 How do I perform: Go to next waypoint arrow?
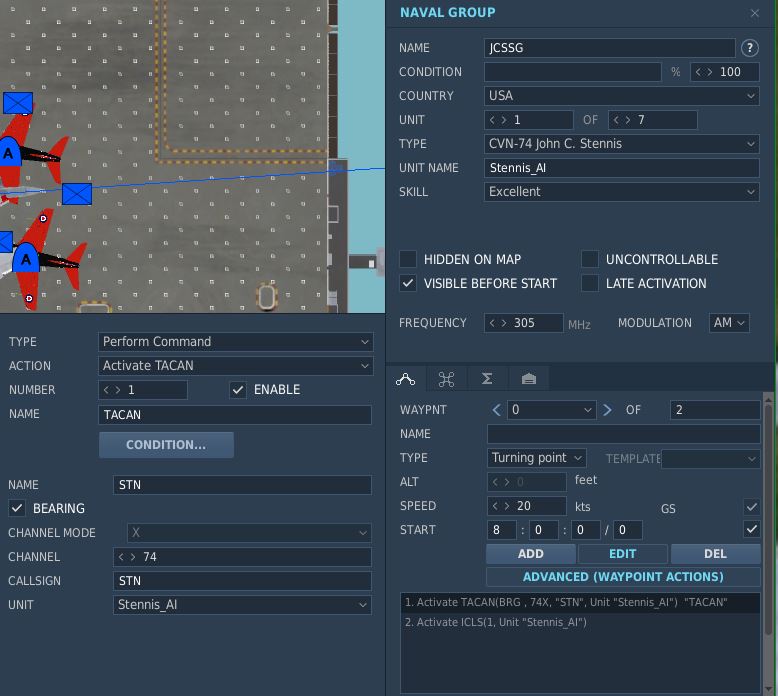607,410
